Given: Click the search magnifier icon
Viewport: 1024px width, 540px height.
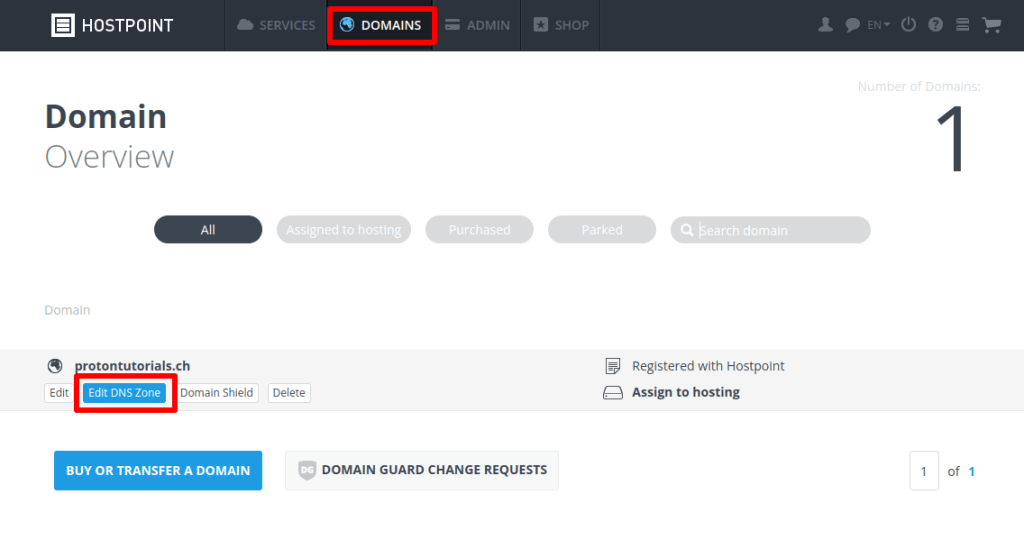Looking at the screenshot, I should (x=687, y=230).
